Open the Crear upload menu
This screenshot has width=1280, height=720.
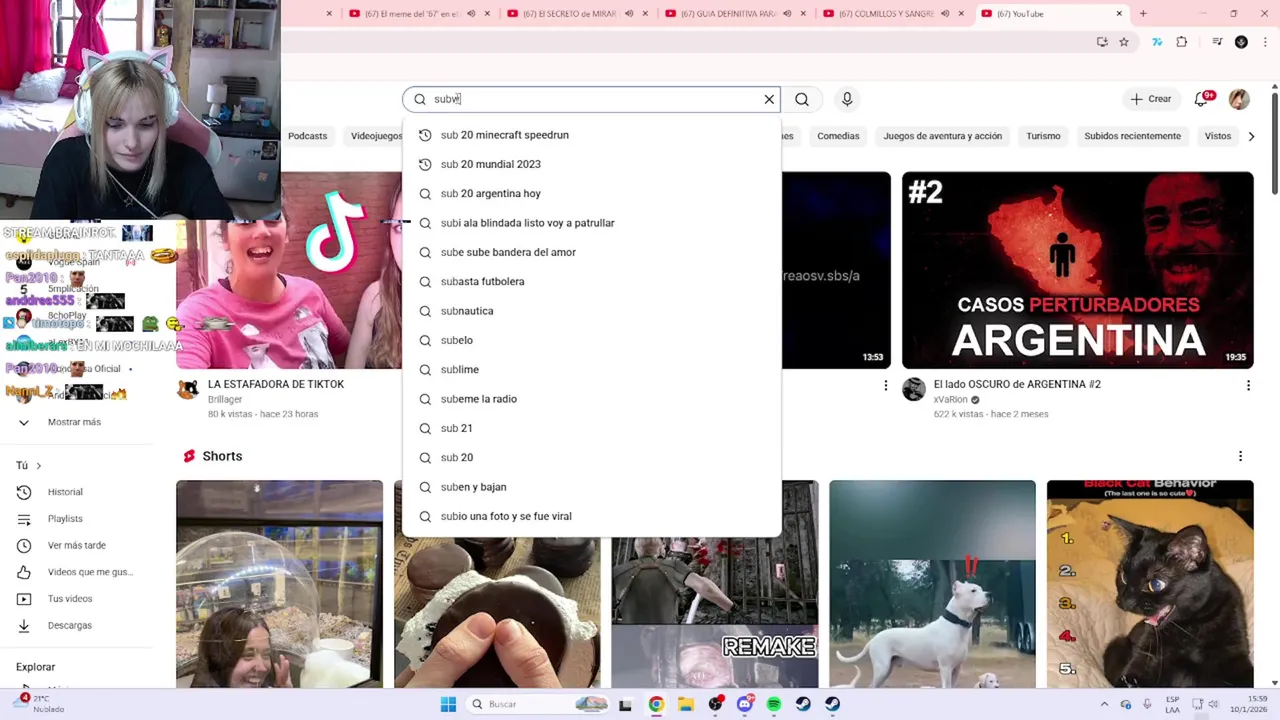tap(1150, 99)
